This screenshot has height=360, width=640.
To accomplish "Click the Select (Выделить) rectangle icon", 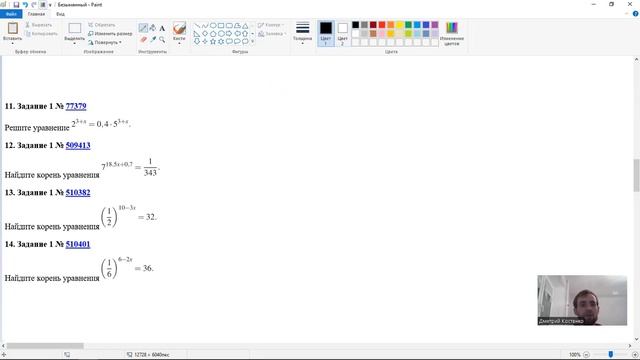I will pyautogui.click(x=74, y=28).
